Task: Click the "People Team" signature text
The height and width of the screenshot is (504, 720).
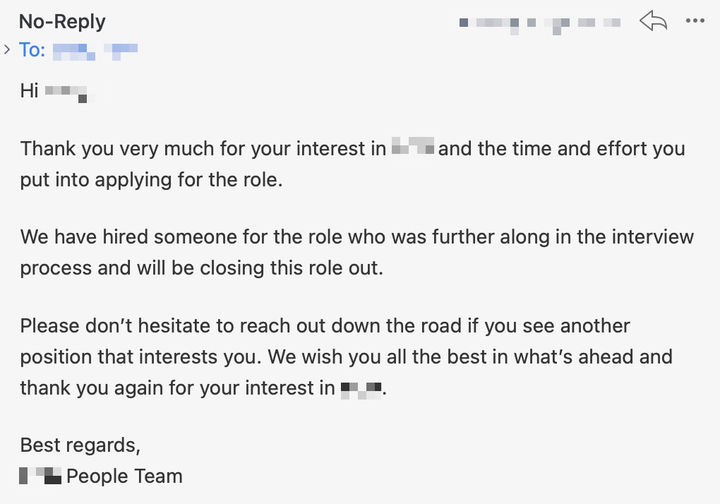Action: (x=124, y=476)
